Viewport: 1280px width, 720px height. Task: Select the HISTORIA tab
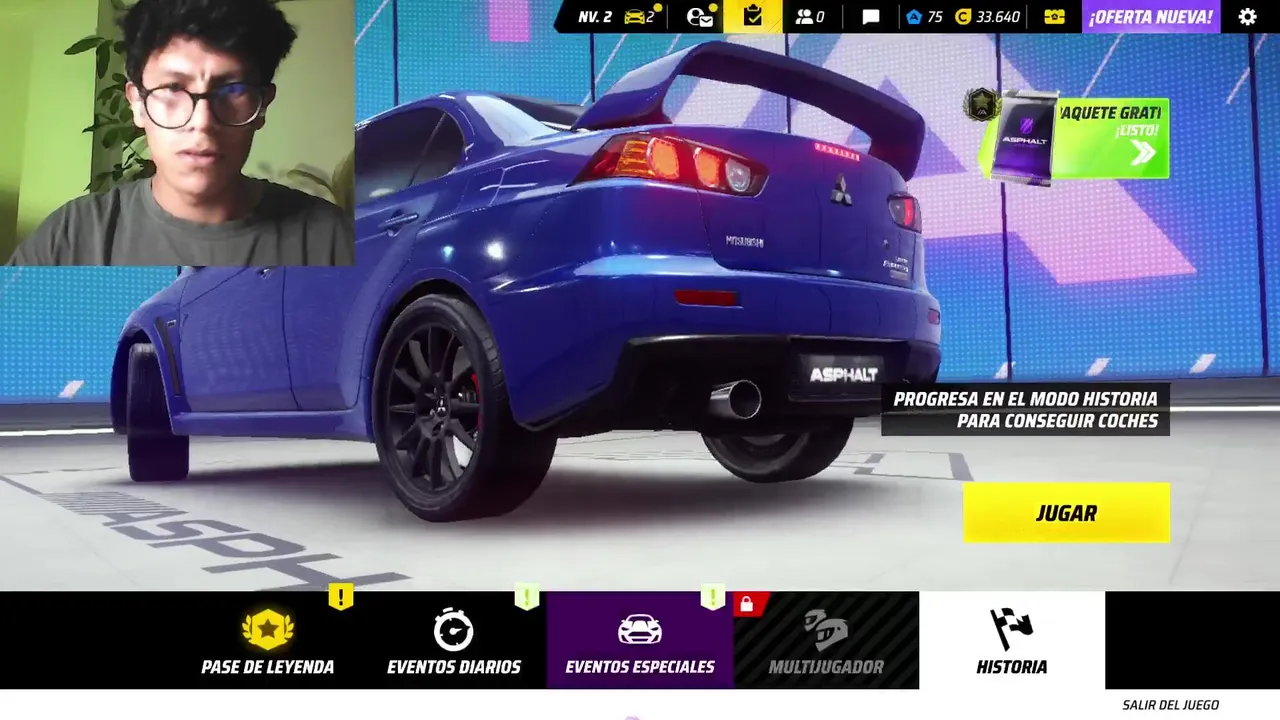pos(1012,641)
